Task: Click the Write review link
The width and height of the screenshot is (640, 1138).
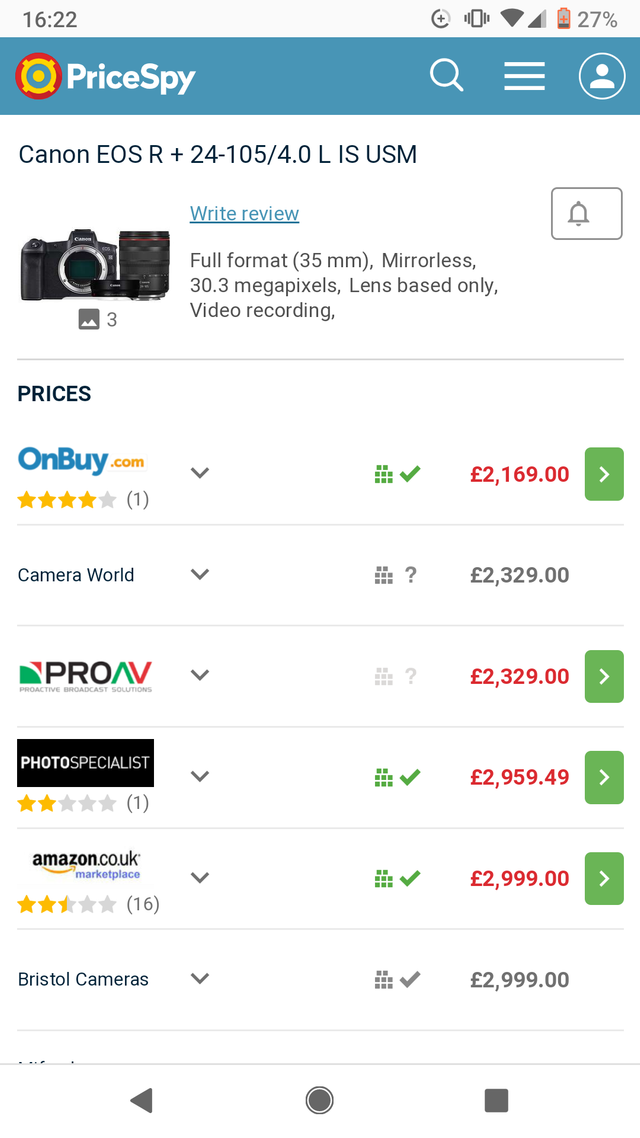Action: point(244,213)
